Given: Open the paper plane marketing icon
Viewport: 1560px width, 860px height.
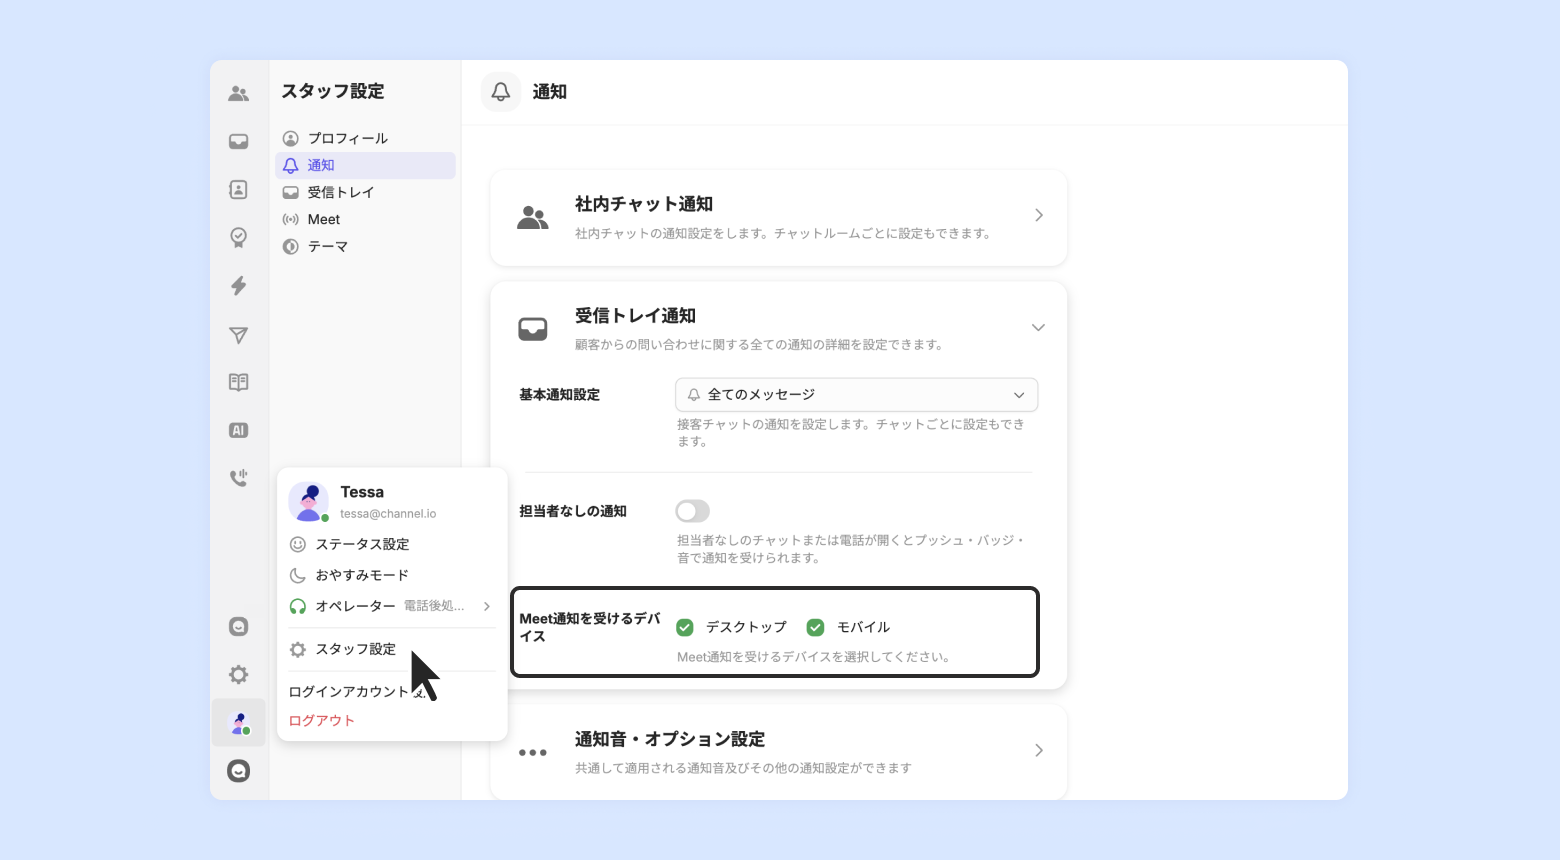Looking at the screenshot, I should pos(238,335).
